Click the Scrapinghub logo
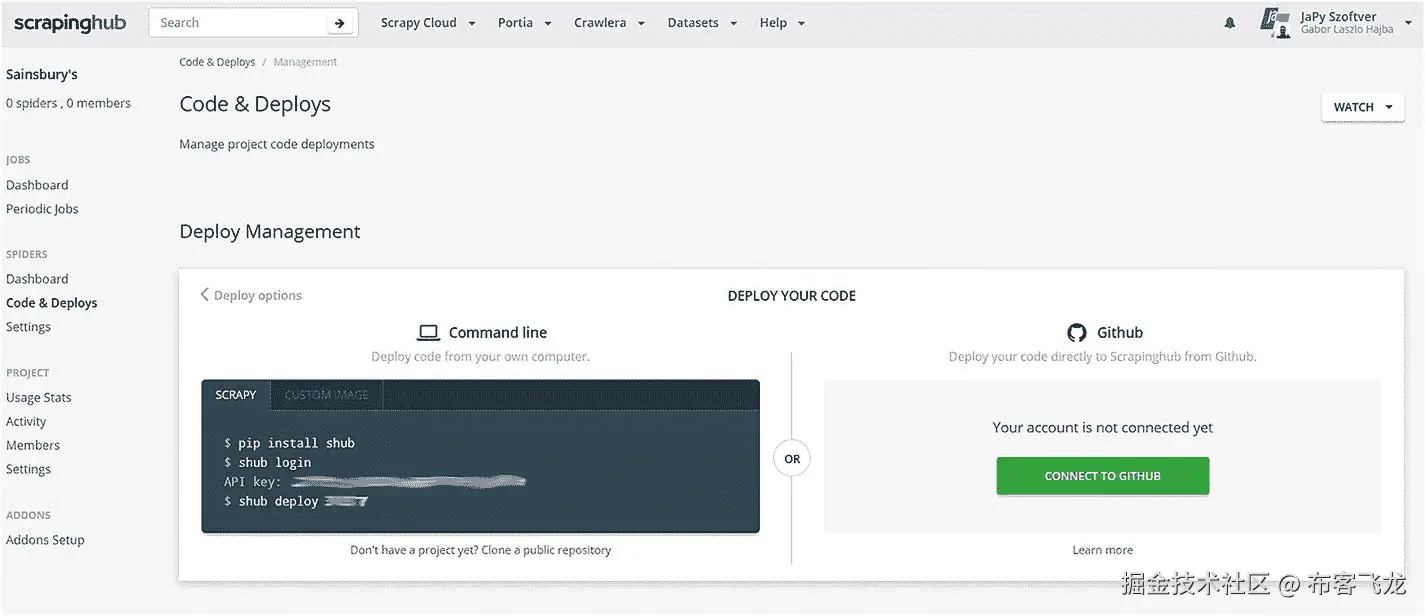 pyautogui.click(x=70, y=23)
